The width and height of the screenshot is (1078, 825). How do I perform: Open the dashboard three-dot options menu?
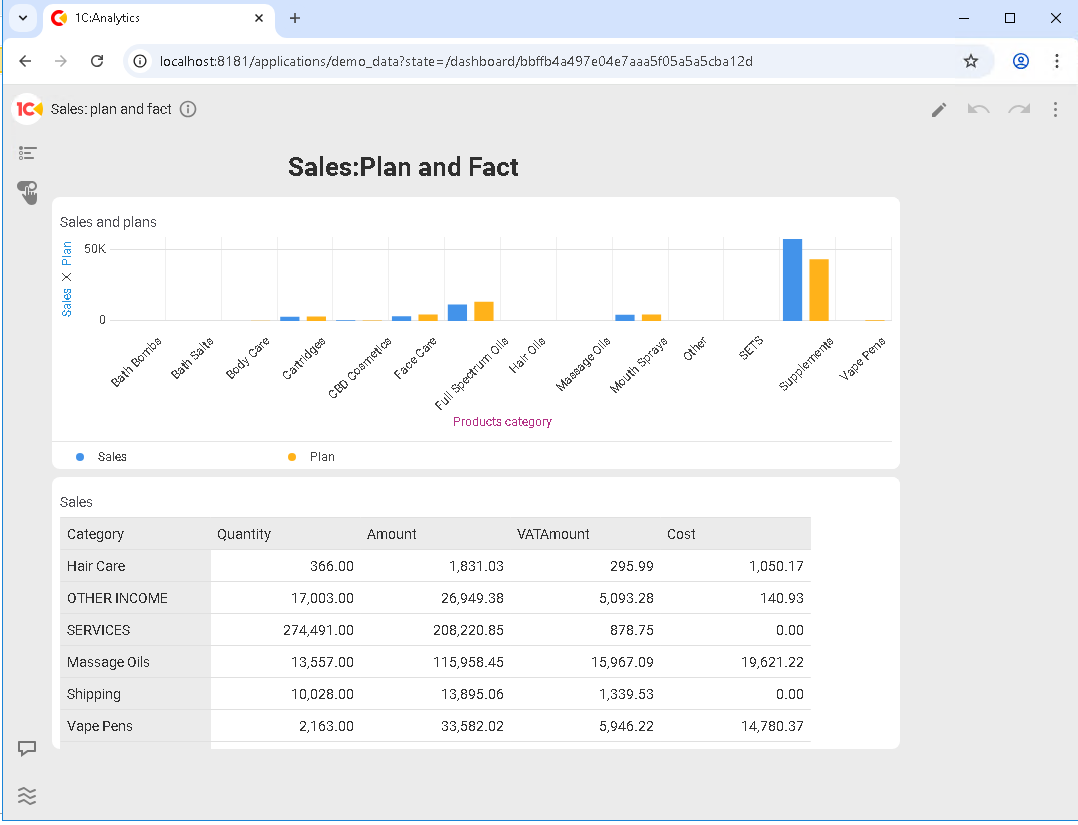1055,110
